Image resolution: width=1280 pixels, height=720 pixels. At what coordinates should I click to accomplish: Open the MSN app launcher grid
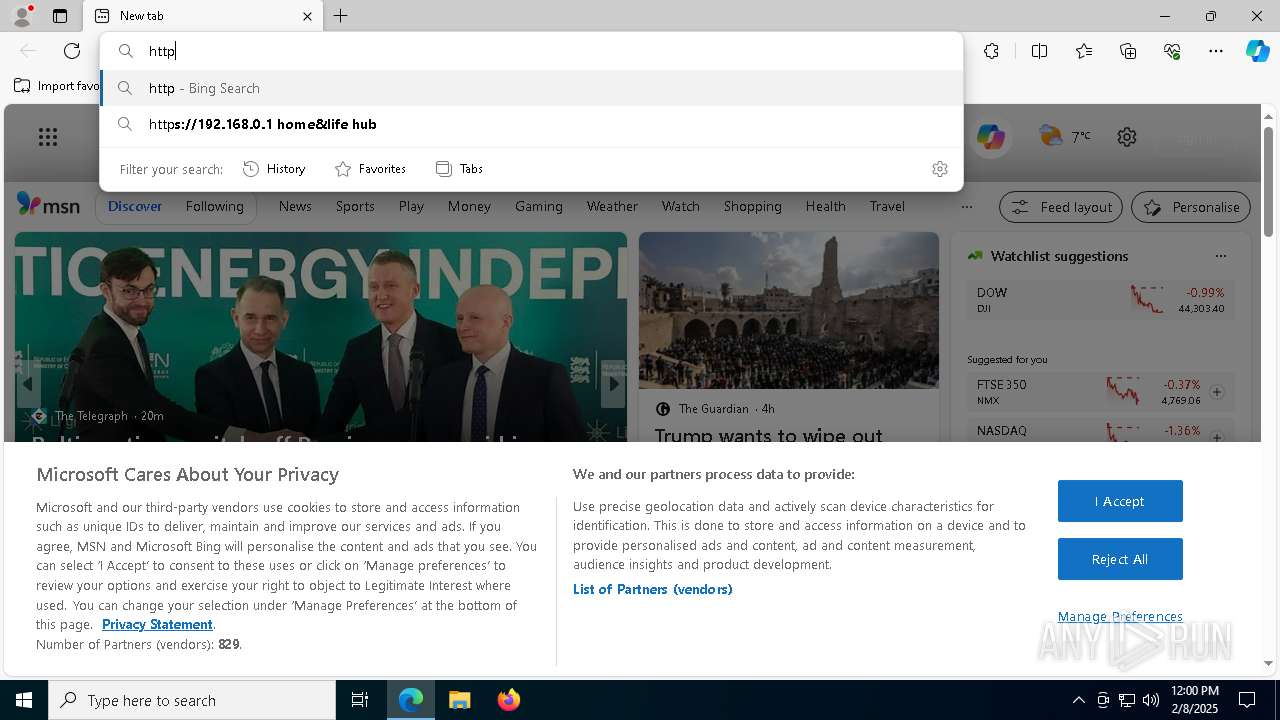(x=48, y=137)
